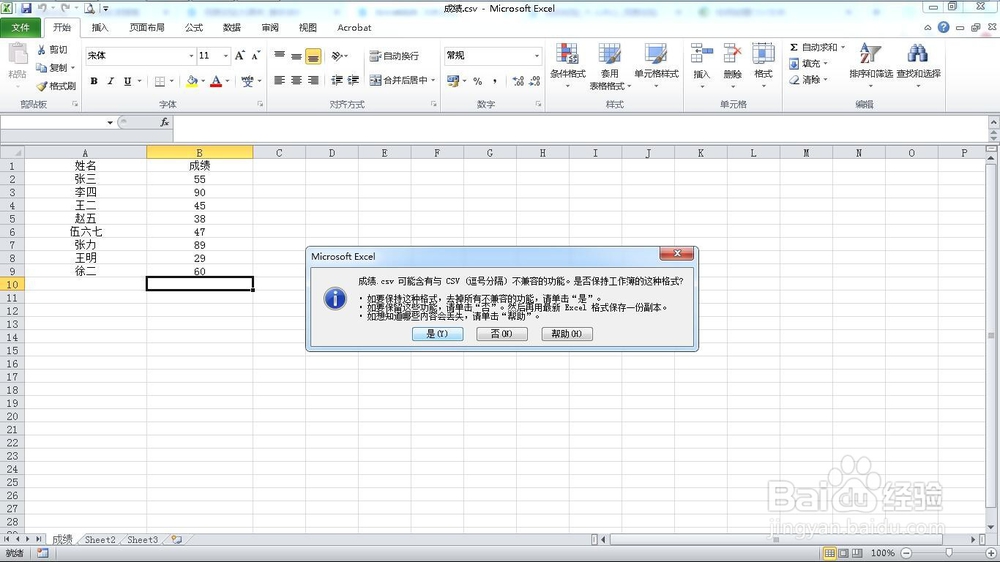Screen dimensions: 1000x562
Task: Click center text horizontally icon
Action: pyautogui.click(x=296, y=80)
